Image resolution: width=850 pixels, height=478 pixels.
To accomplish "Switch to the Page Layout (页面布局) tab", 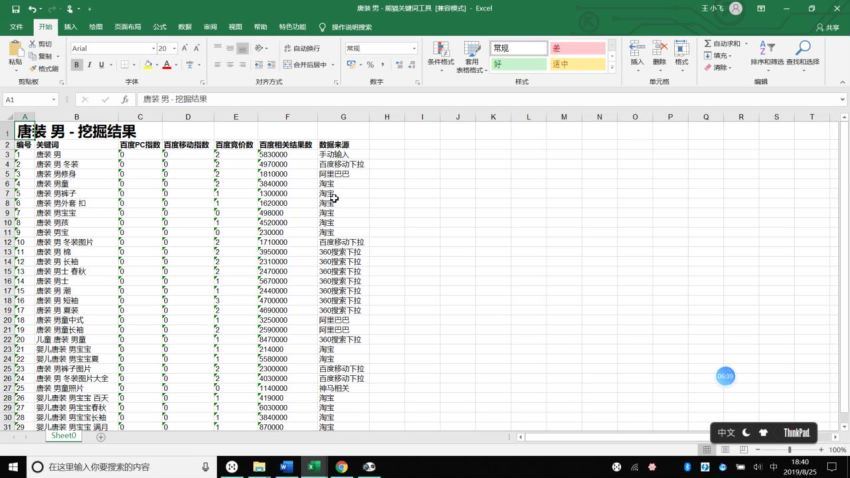I will coord(127,27).
